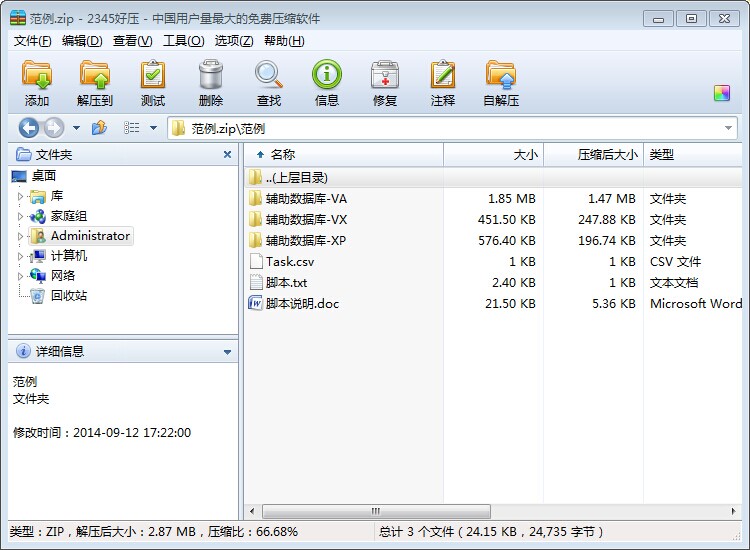Click the 注释 (Comment) notepad icon
This screenshot has height=550, width=750.
(x=443, y=75)
